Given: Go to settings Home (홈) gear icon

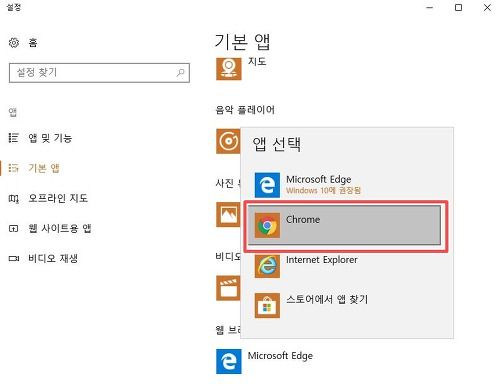Looking at the screenshot, I should pyautogui.click(x=14, y=43).
